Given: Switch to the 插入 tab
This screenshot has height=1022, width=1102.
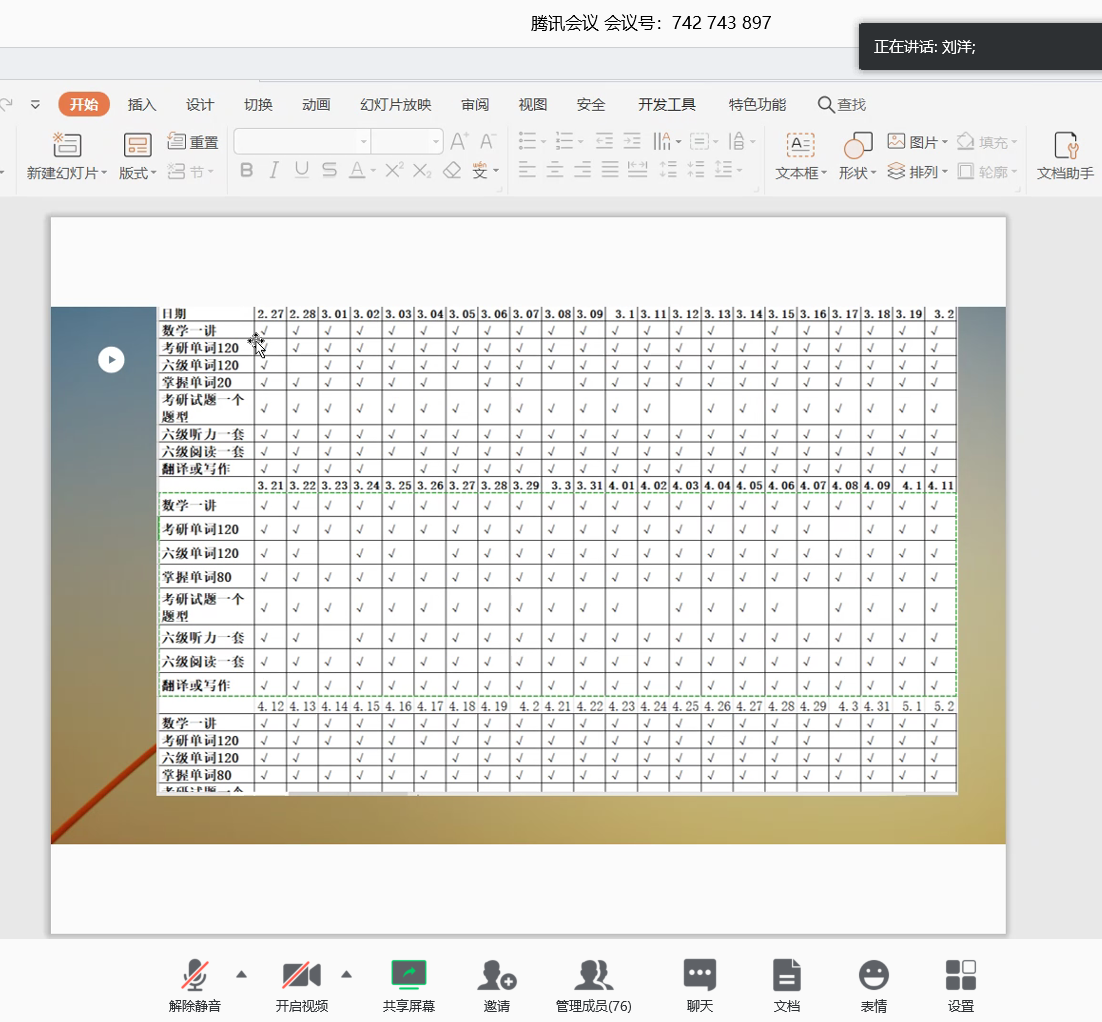Looking at the screenshot, I should (142, 105).
